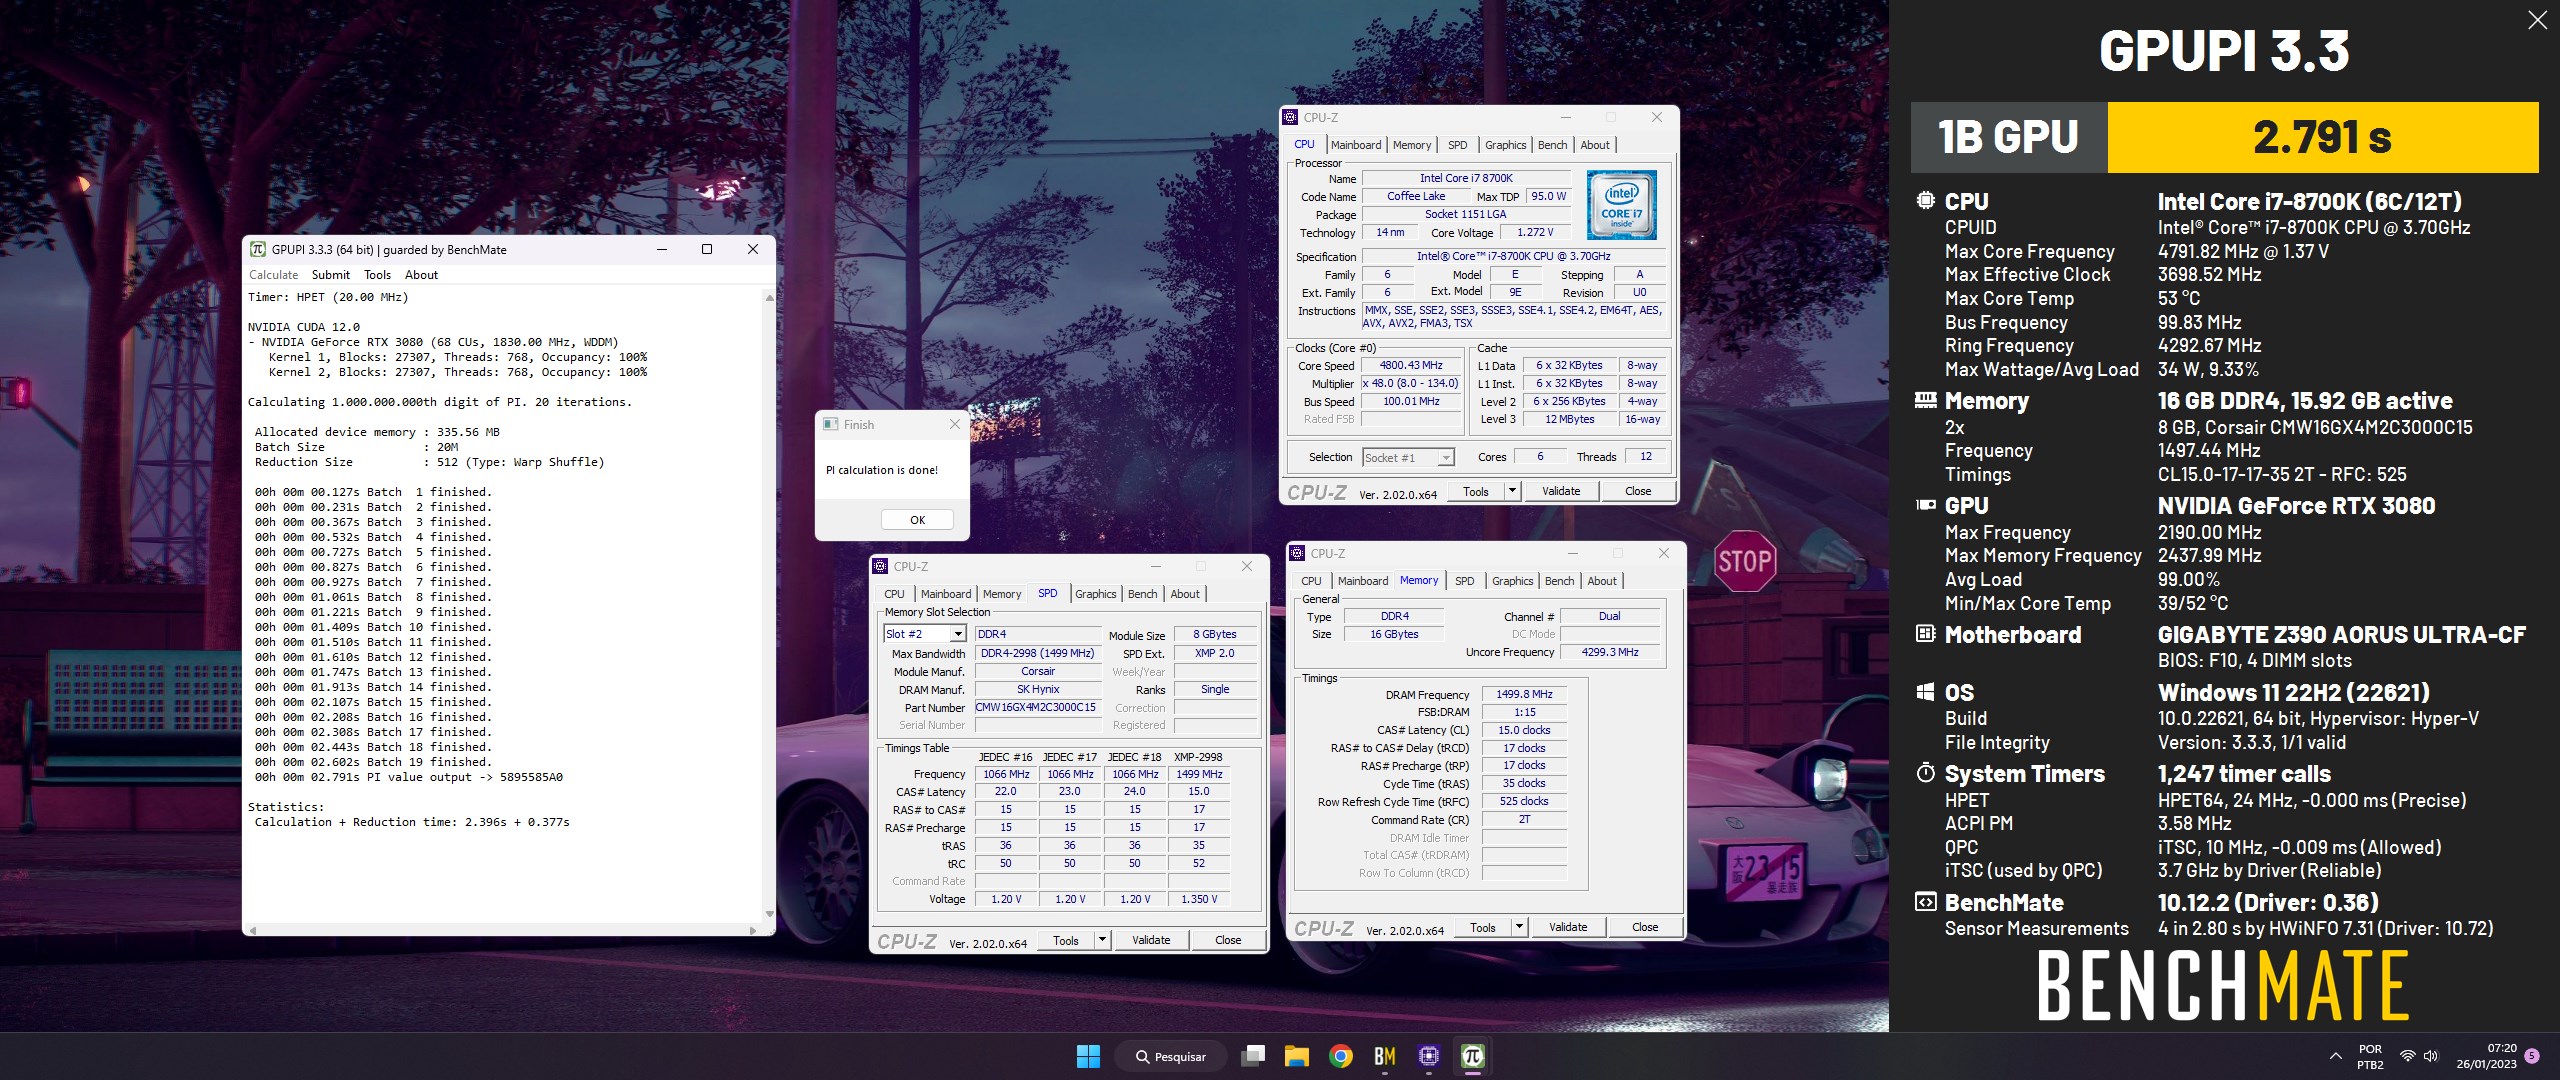Image resolution: width=2560 pixels, height=1080 pixels.
Task: Click Tools button in SPD CPU-Z window
Action: (1065, 940)
